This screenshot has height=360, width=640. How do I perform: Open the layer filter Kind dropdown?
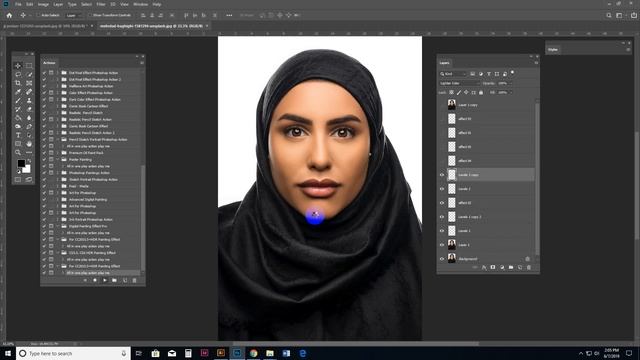pyautogui.click(x=453, y=74)
